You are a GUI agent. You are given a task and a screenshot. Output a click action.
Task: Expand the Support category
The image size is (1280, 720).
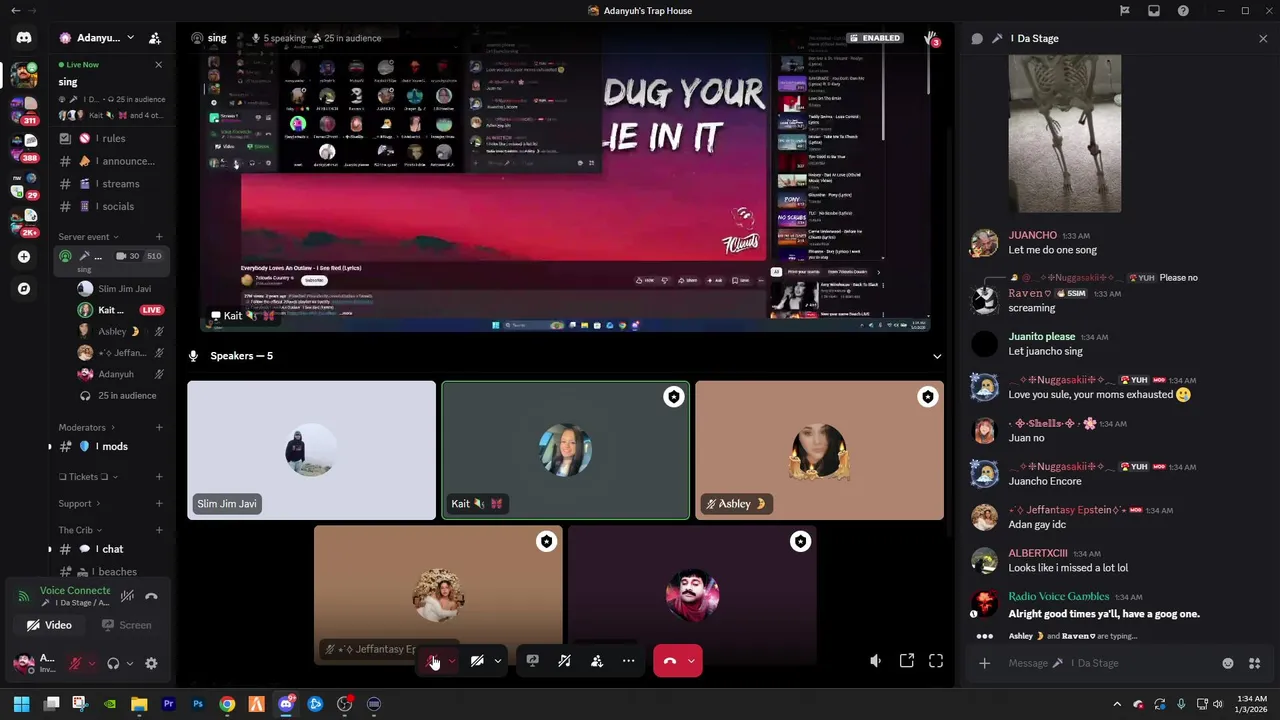79,503
